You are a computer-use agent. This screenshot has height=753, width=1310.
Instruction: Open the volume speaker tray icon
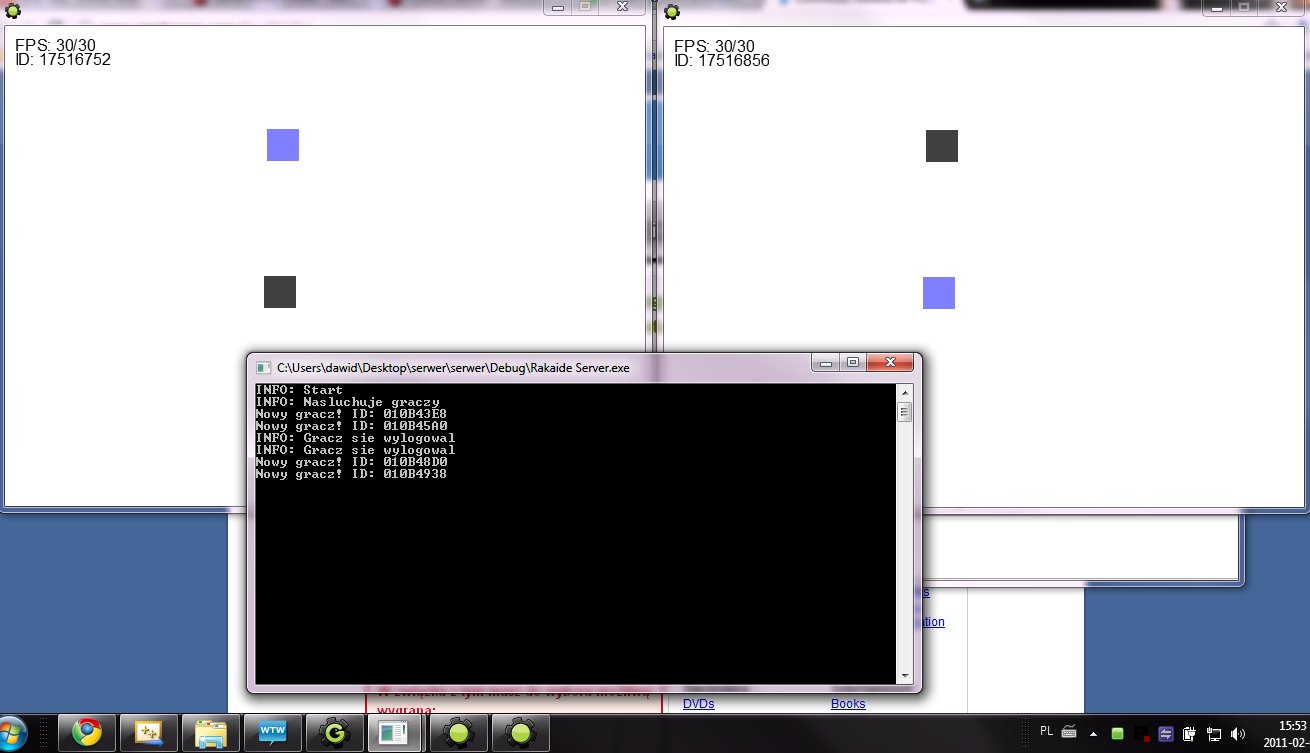pyautogui.click(x=1239, y=734)
